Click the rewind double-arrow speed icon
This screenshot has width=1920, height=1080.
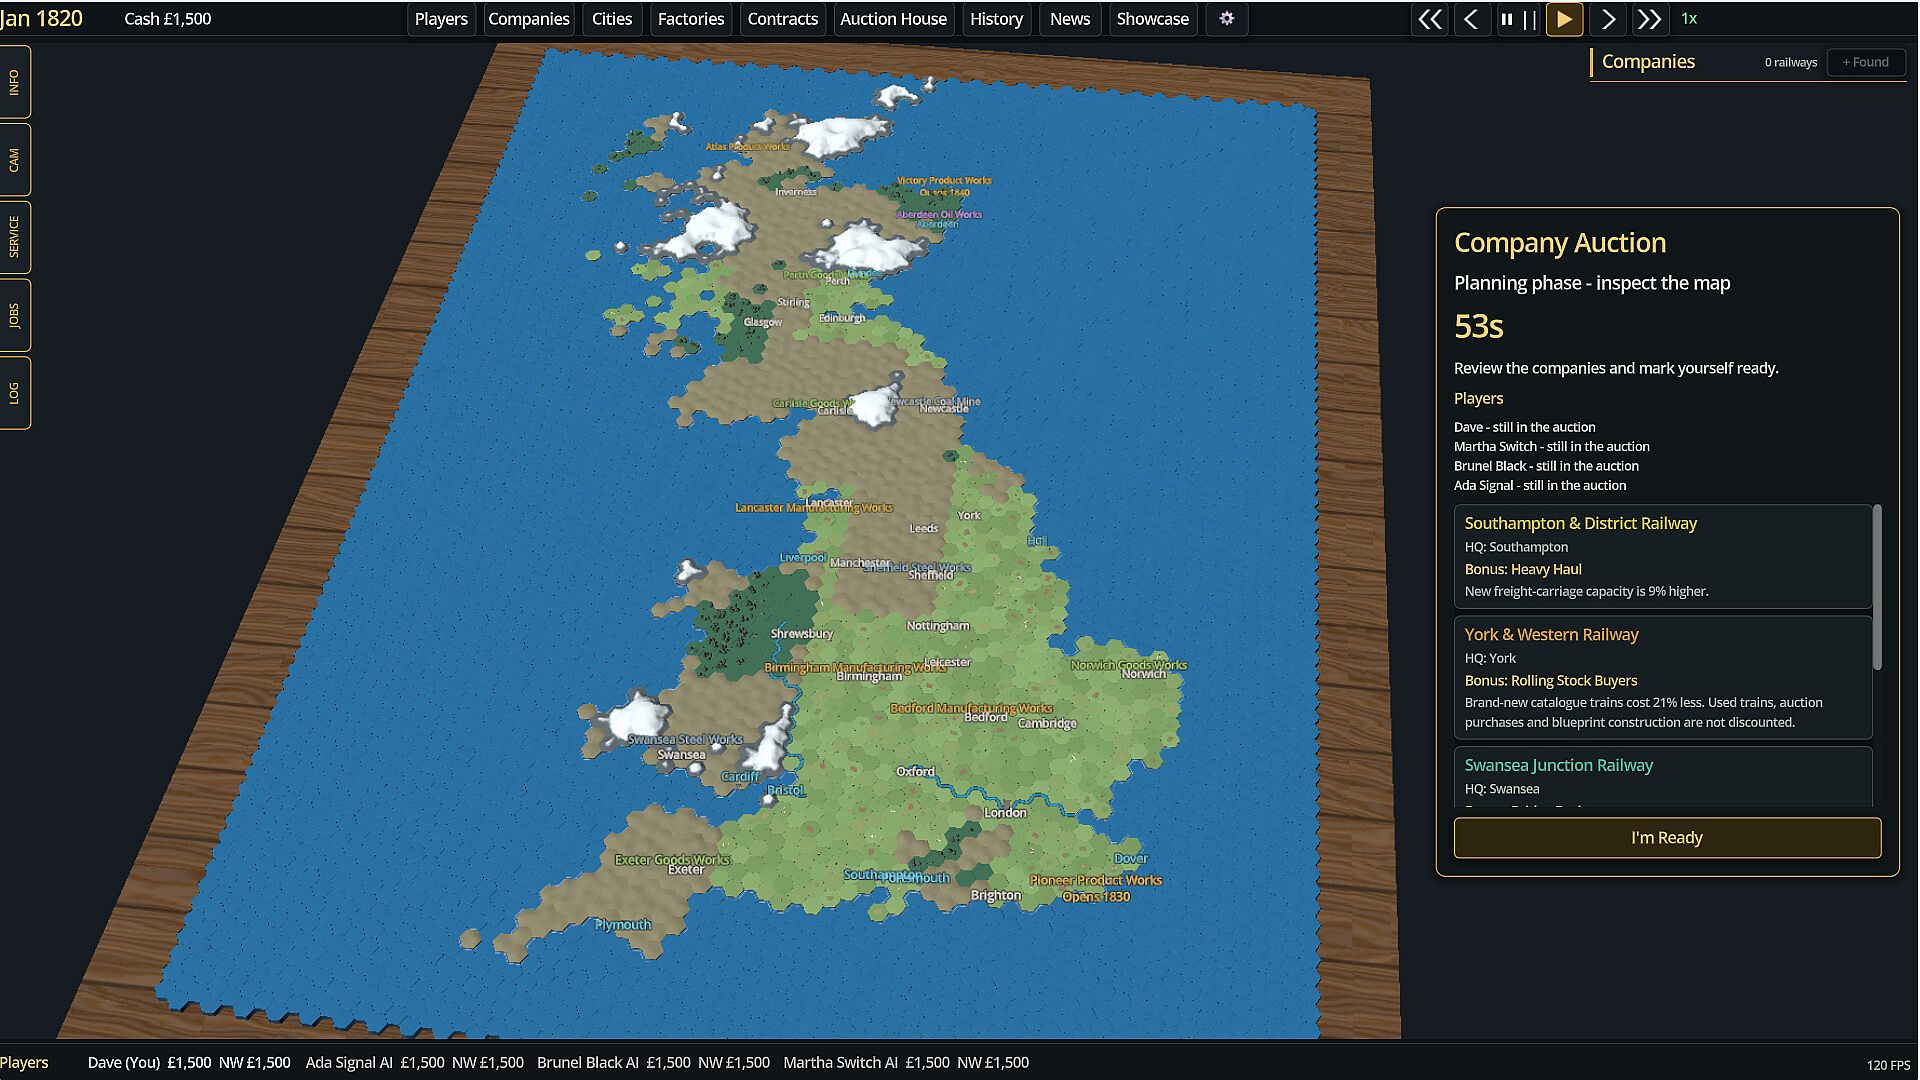pyautogui.click(x=1430, y=19)
